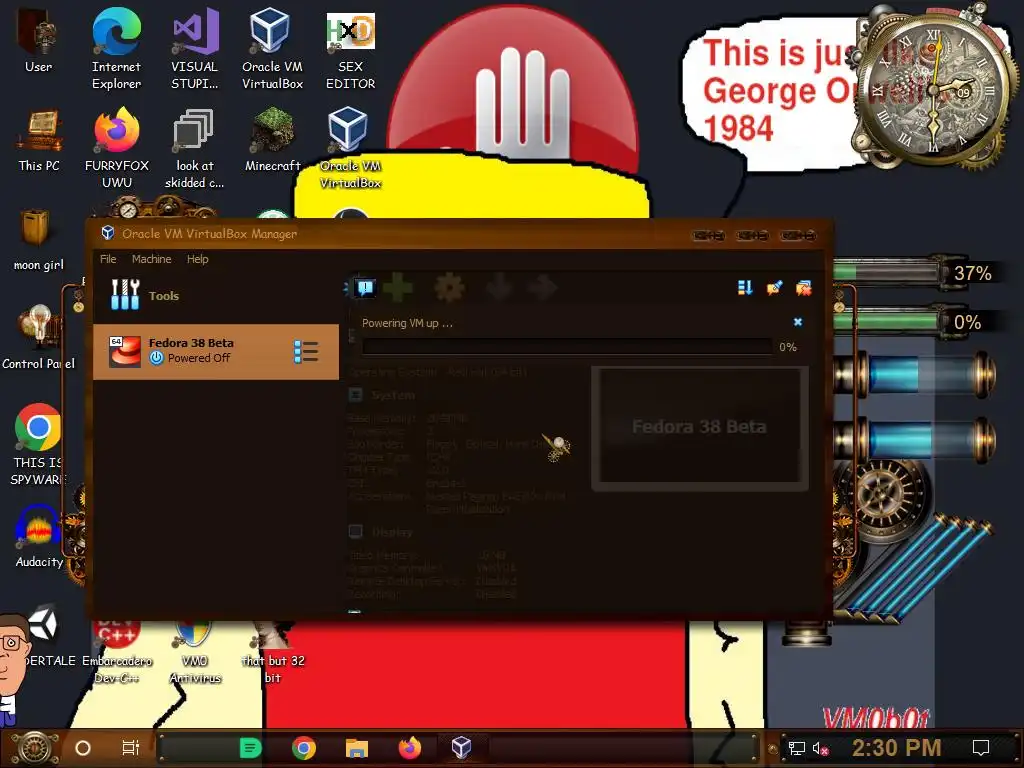Screen dimensions: 1024x768
Task: Click the Powering VM up progress bar
Action: 568,347
